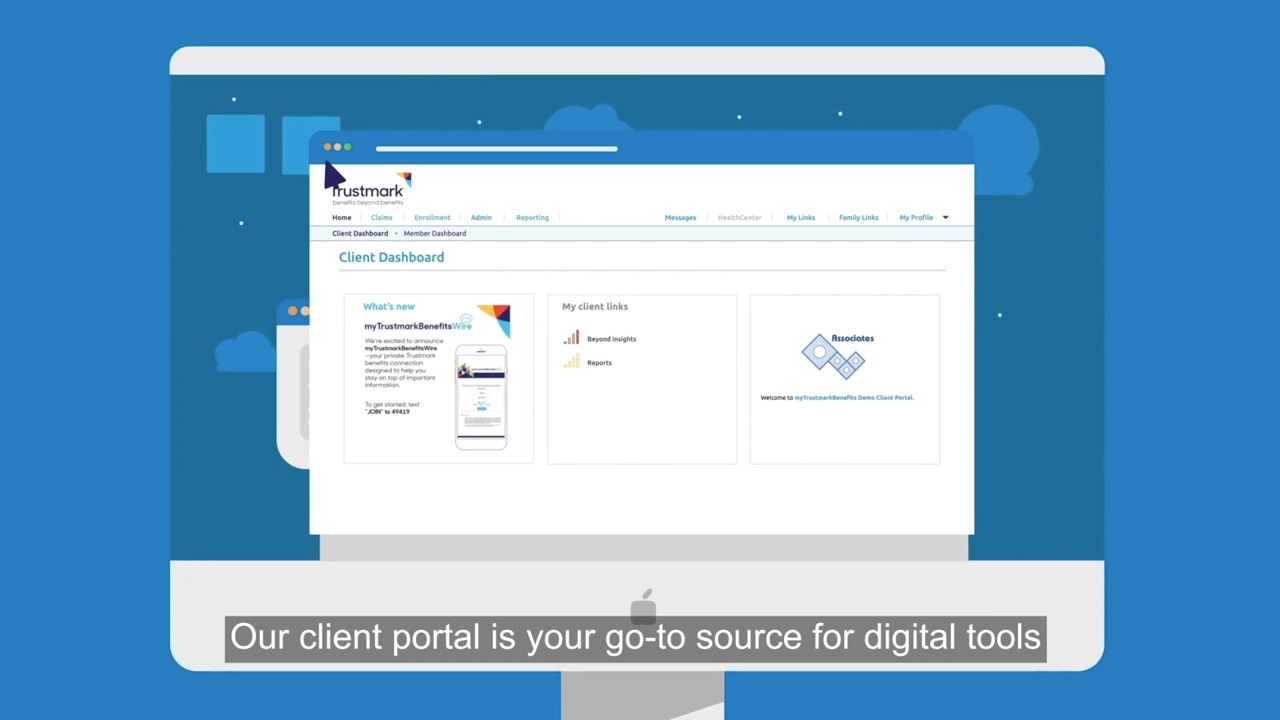Click the Reports bar chart icon
1280x720 pixels.
(571, 361)
